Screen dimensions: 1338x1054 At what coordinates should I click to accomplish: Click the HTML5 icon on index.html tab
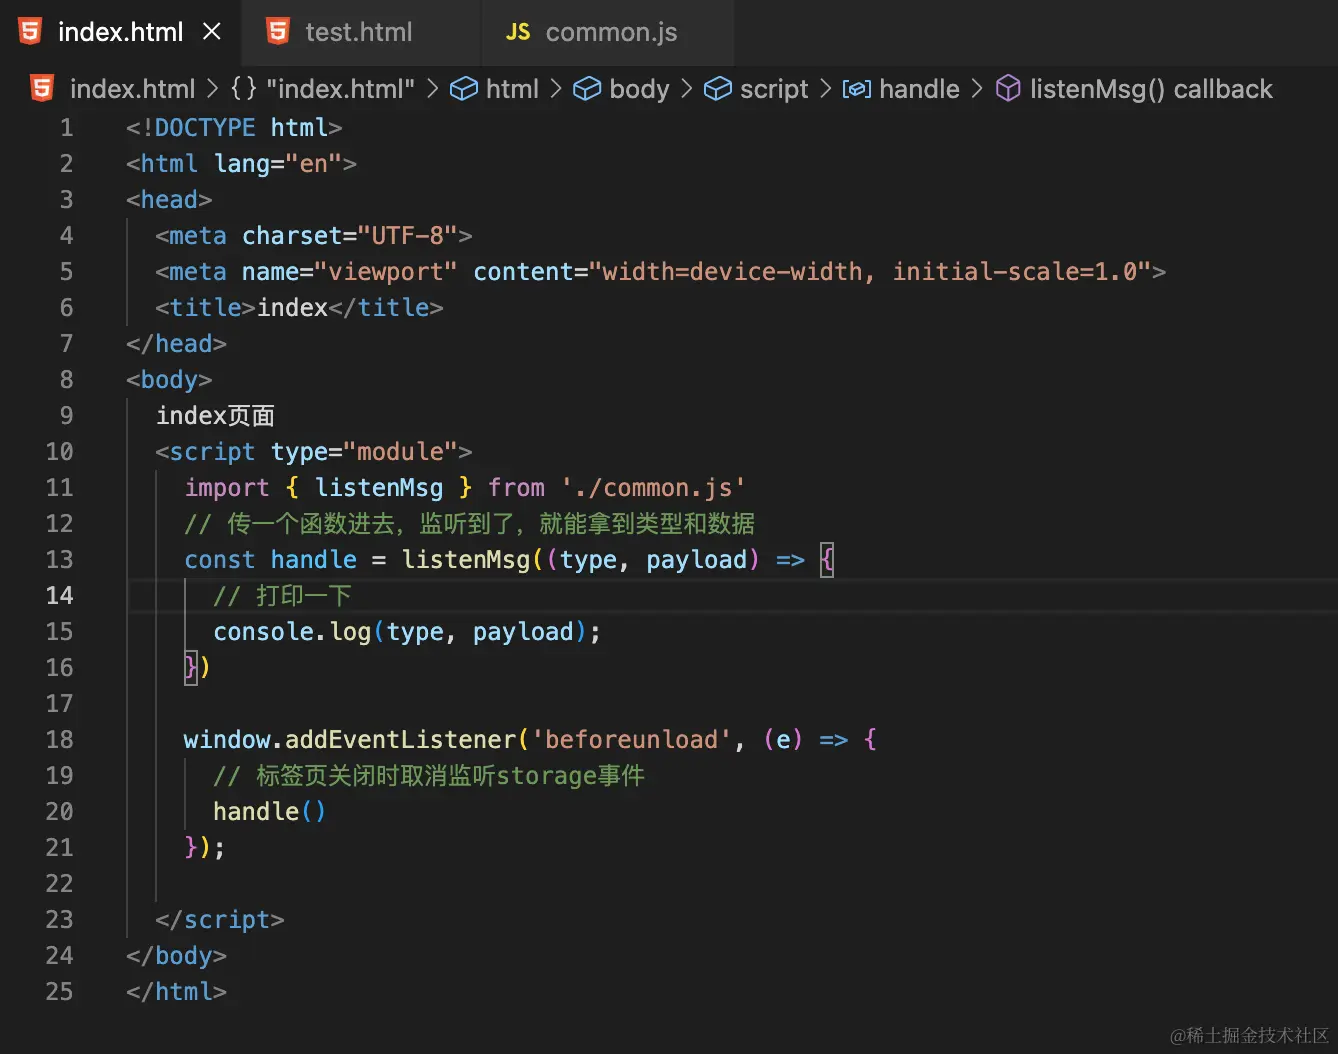pyautogui.click(x=31, y=32)
